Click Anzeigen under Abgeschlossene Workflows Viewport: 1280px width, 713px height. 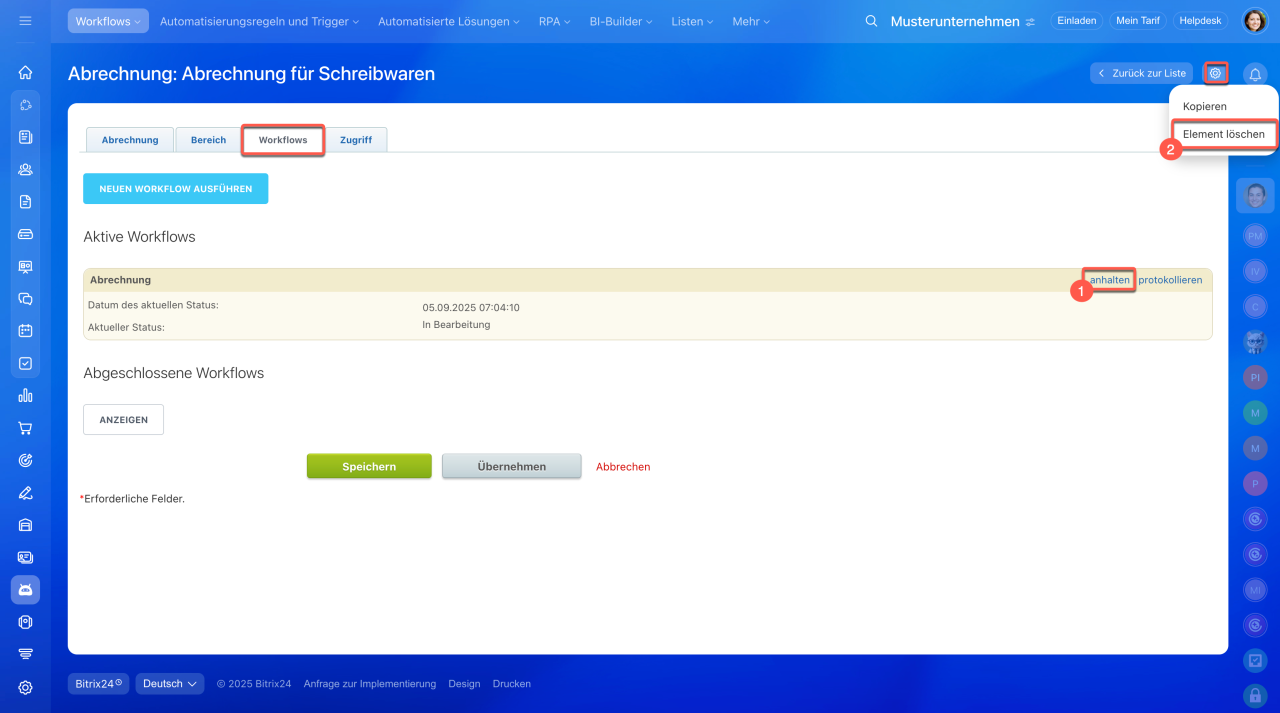[x=123, y=420]
